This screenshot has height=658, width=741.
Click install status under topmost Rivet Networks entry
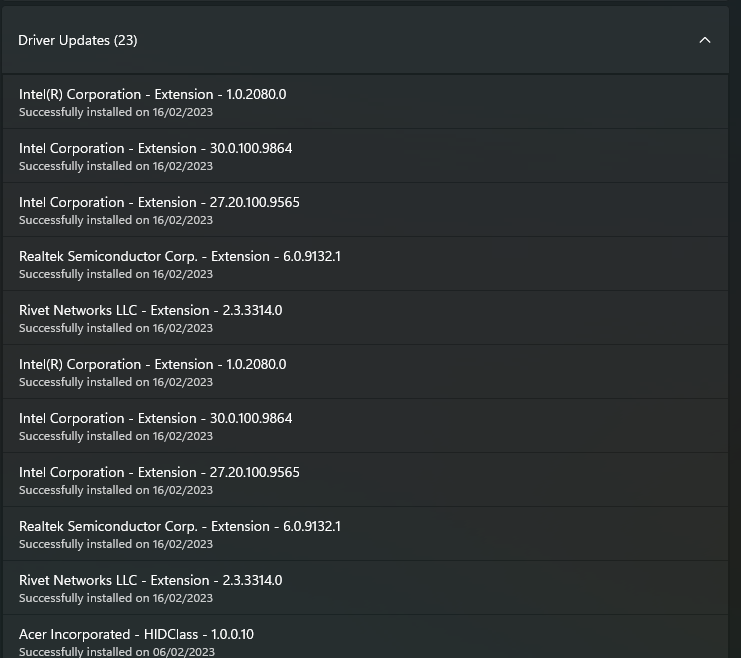click(x=116, y=328)
